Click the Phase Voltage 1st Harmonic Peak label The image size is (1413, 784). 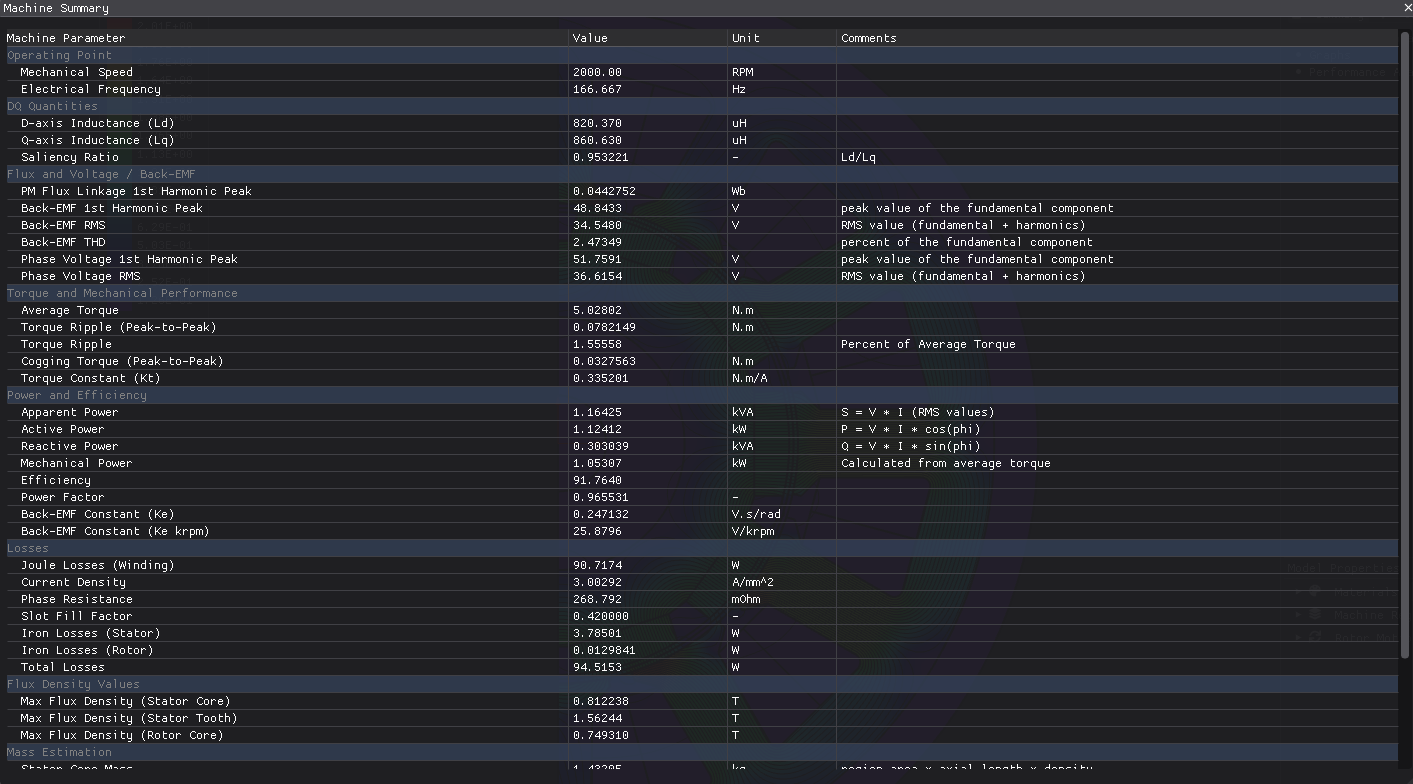[129, 259]
